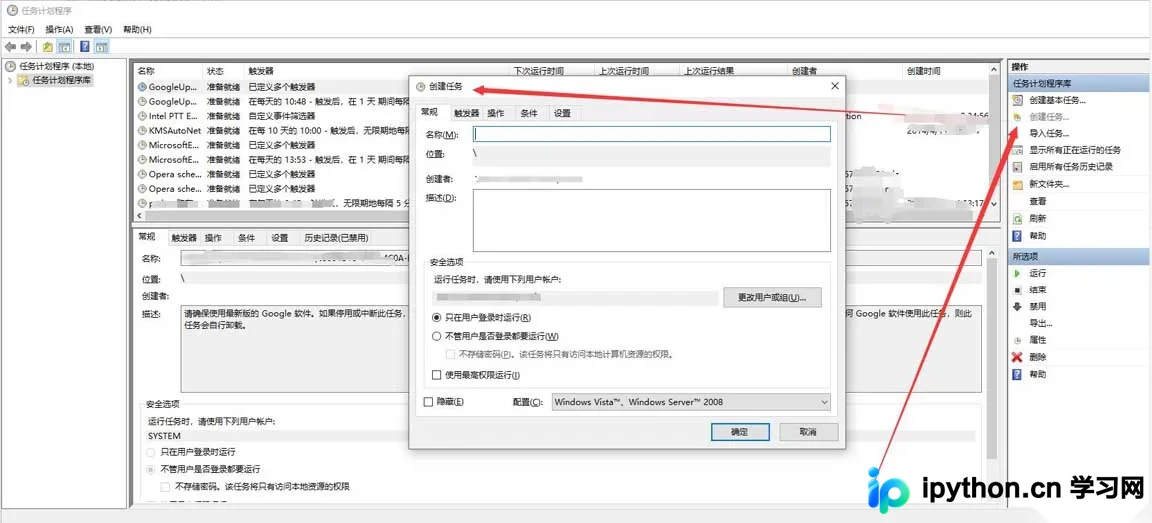
Task: Click the 确定 button
Action: coord(740,431)
